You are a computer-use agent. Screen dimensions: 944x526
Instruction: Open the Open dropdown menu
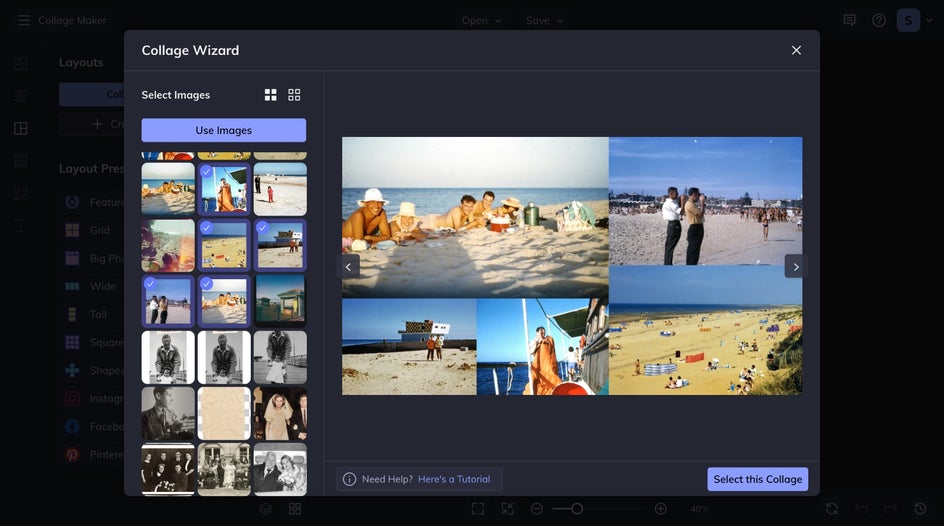481,20
